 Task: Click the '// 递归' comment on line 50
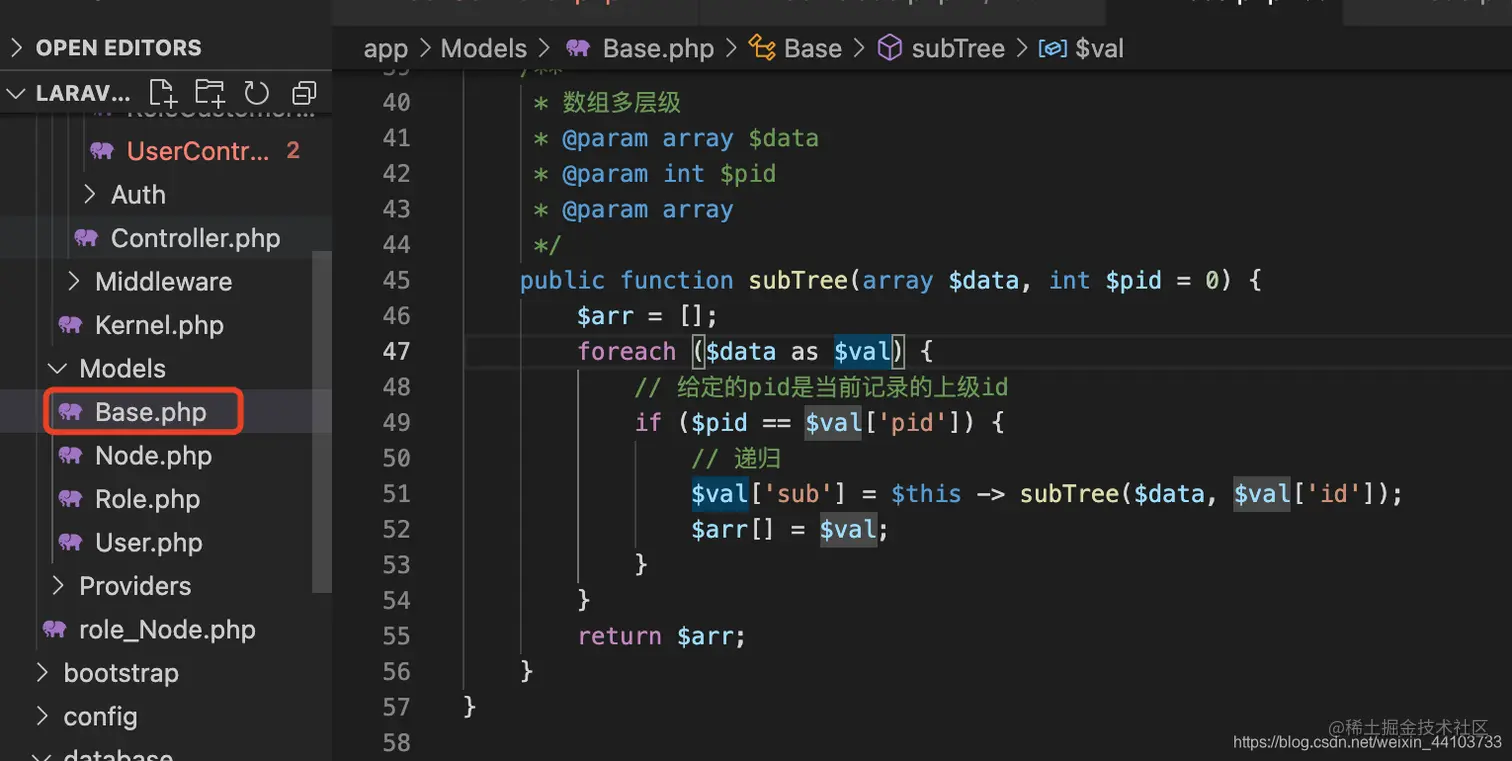pos(736,458)
